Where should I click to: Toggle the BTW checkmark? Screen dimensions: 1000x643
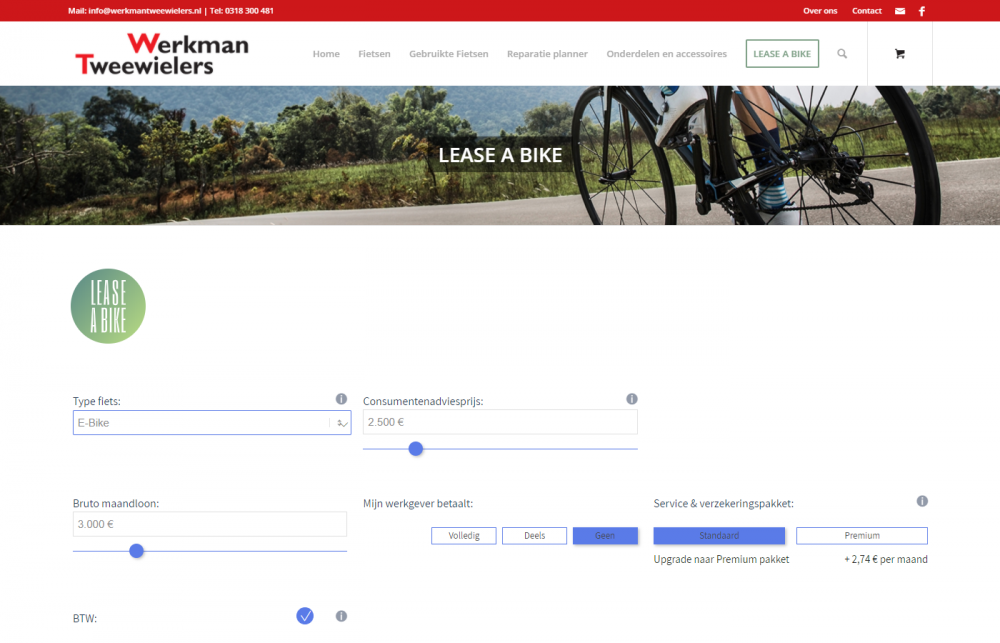pyautogui.click(x=305, y=616)
